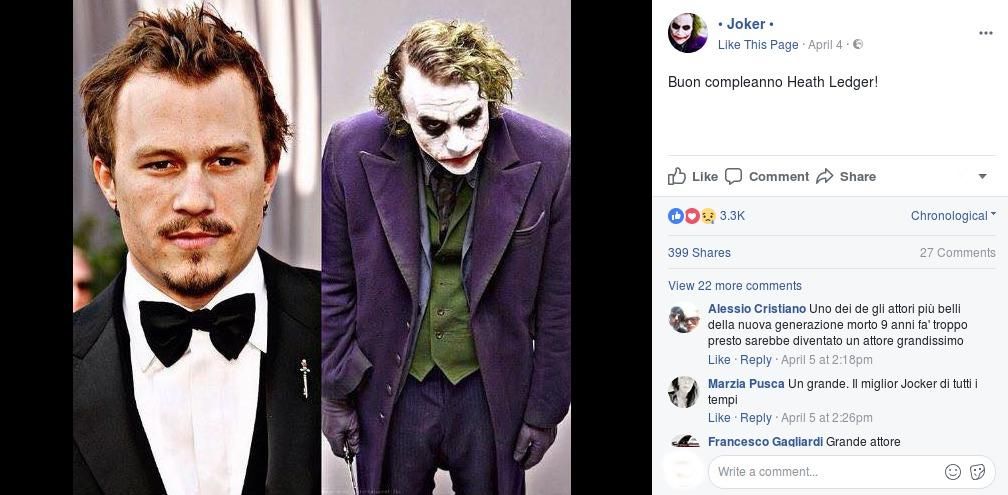This screenshot has width=1008, height=495.
Task: Click the reaction emoji icons summary
Action: [692, 216]
